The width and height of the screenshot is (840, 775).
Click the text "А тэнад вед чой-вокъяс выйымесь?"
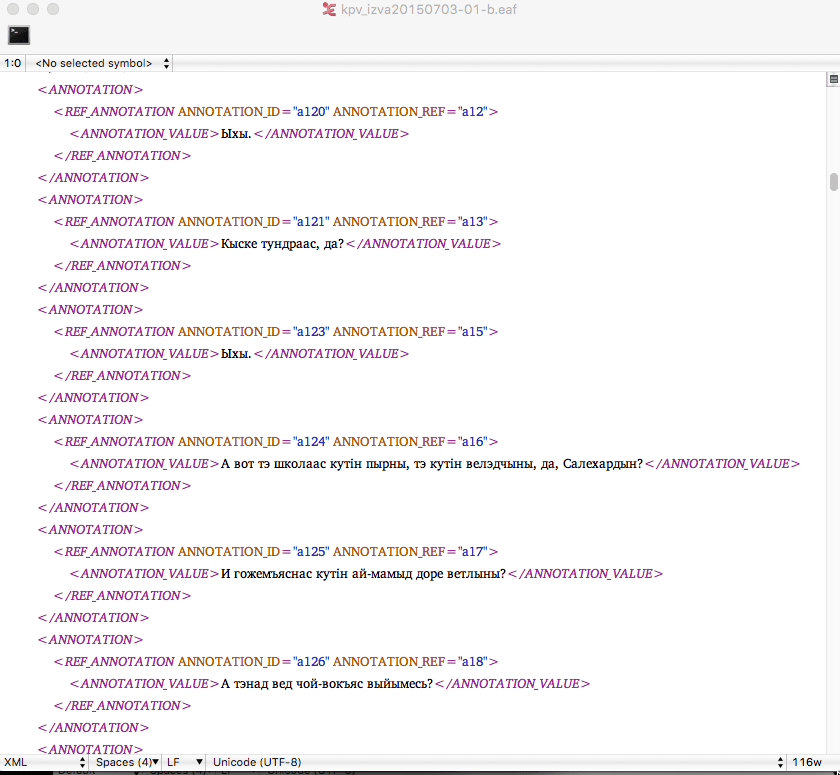(327, 683)
